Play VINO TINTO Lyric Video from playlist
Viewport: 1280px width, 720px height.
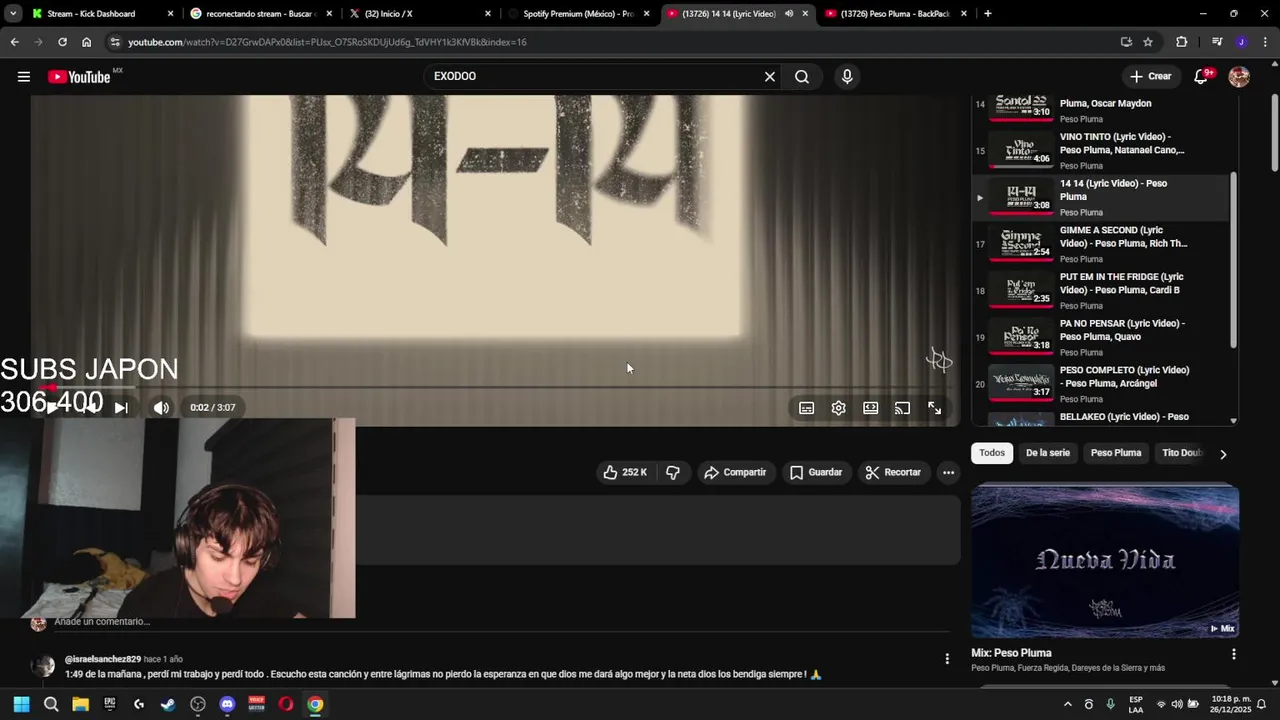[1100, 150]
